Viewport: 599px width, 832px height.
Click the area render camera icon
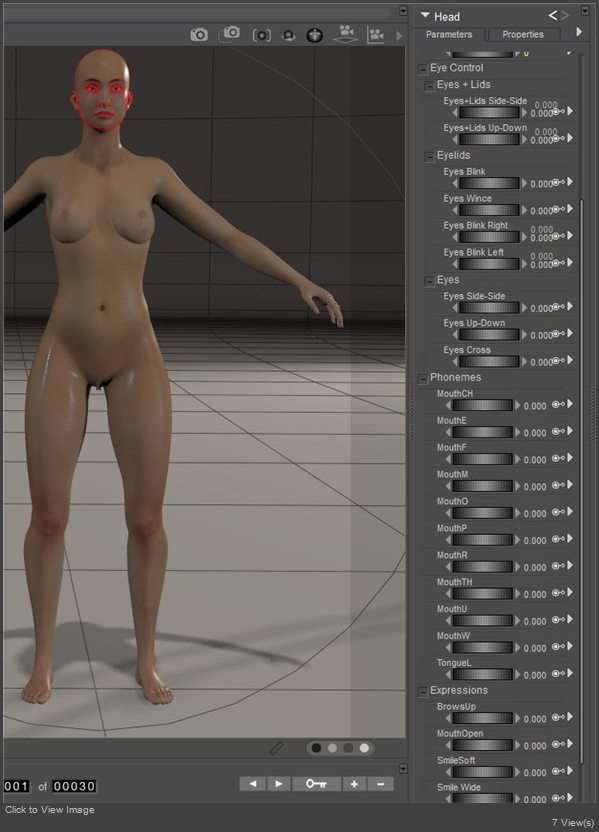coord(230,34)
